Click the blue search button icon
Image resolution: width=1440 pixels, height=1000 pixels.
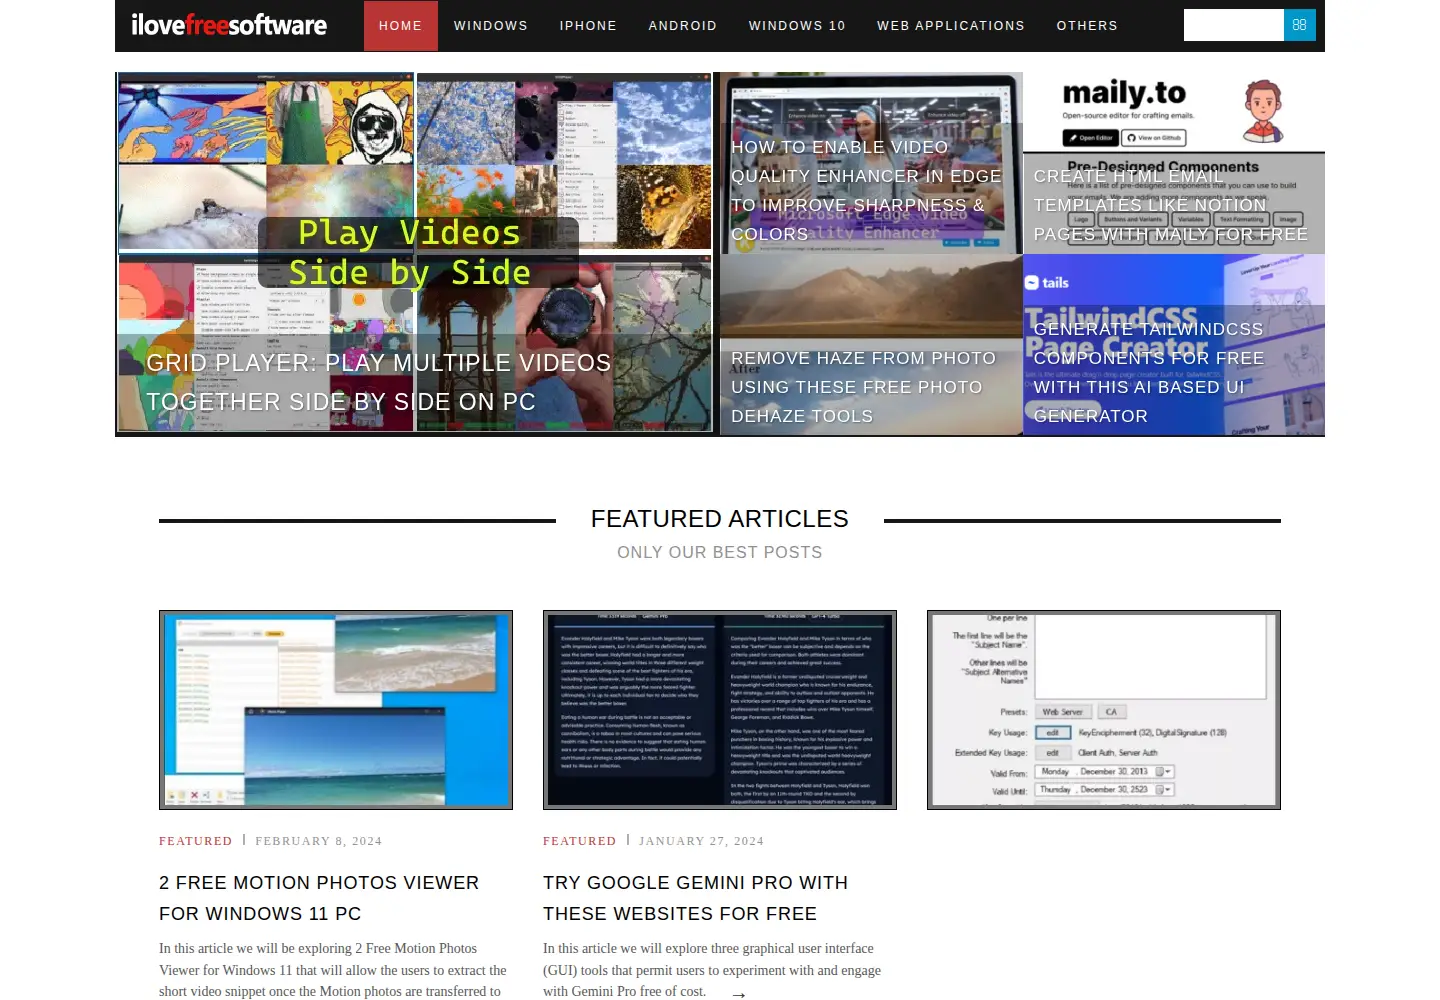click(x=1299, y=25)
